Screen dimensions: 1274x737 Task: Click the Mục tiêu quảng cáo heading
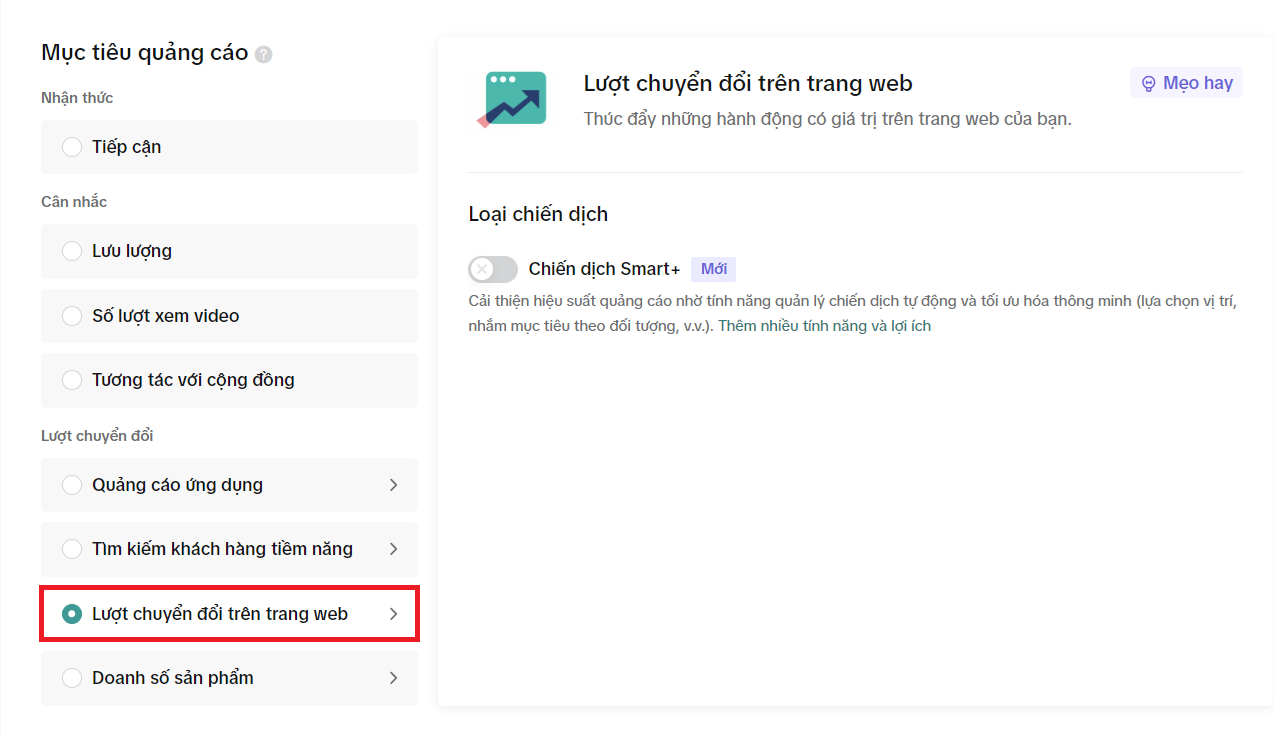pyautogui.click(x=144, y=53)
